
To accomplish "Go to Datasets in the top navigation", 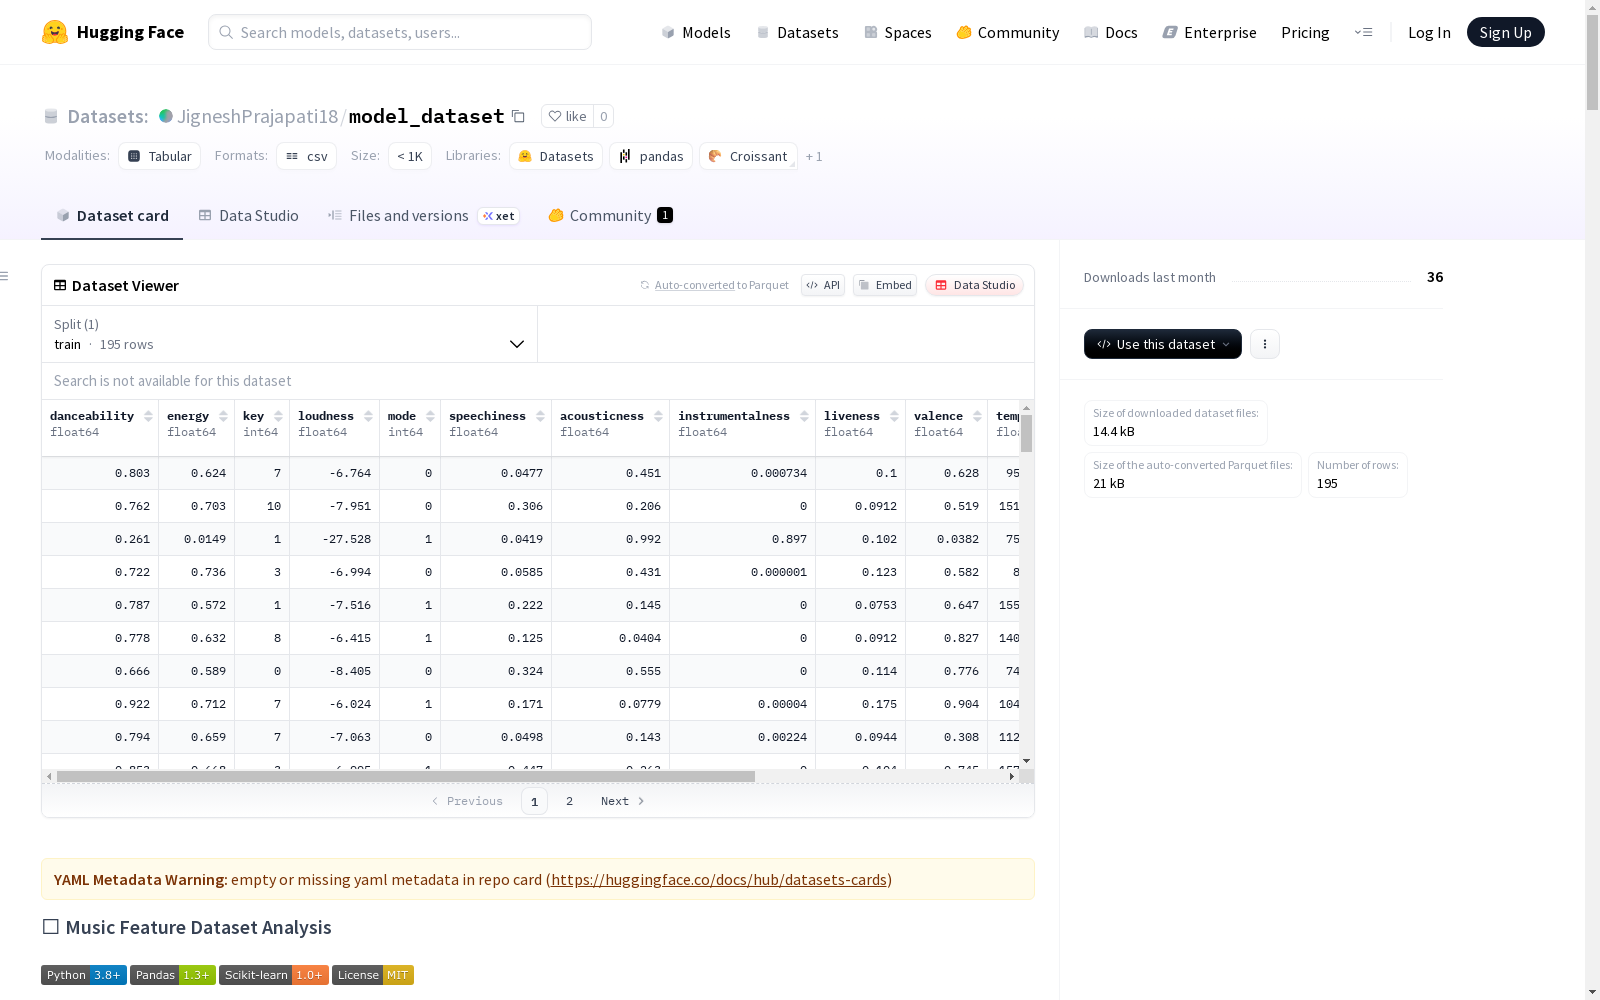I will (797, 32).
